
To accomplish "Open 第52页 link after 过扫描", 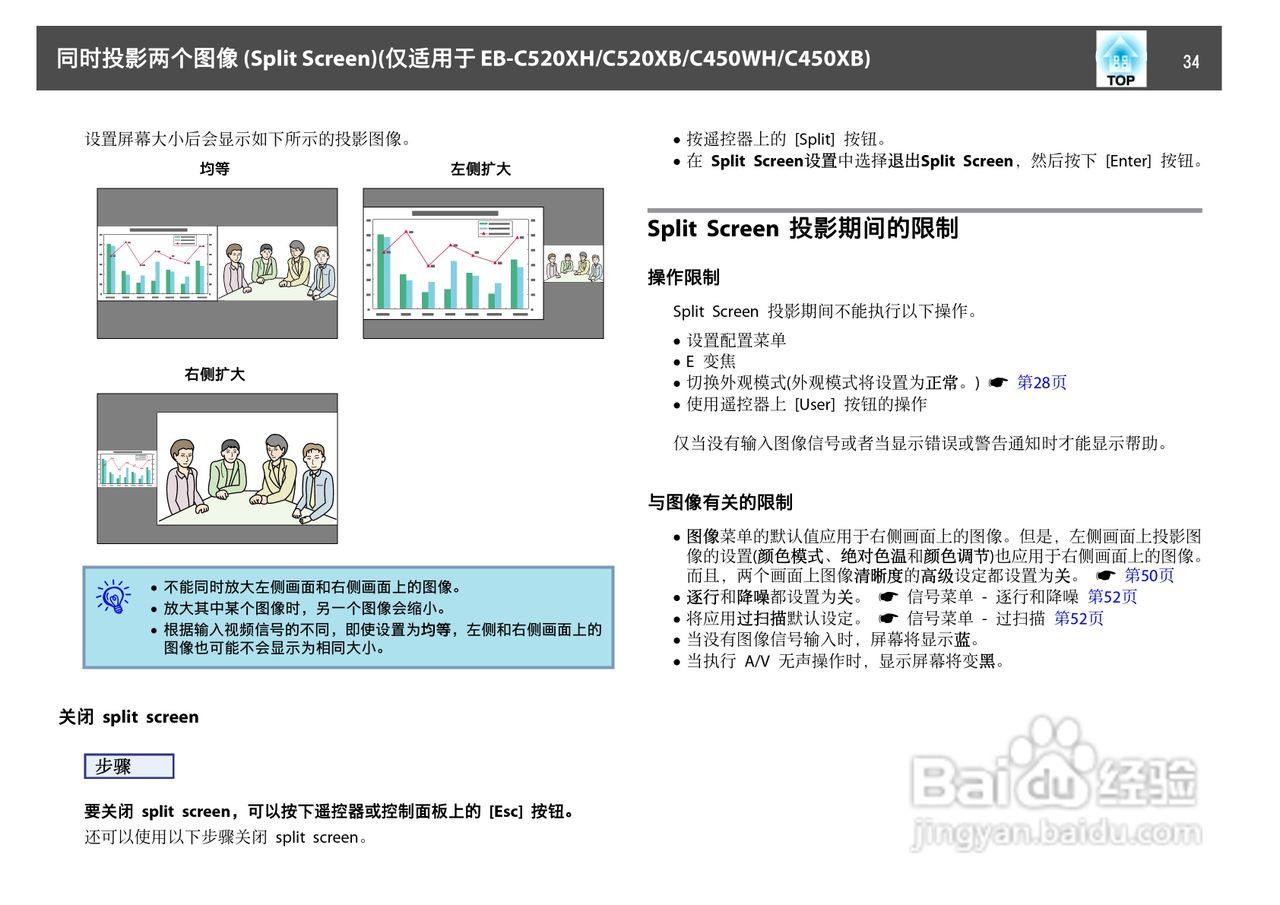I will tap(1079, 618).
